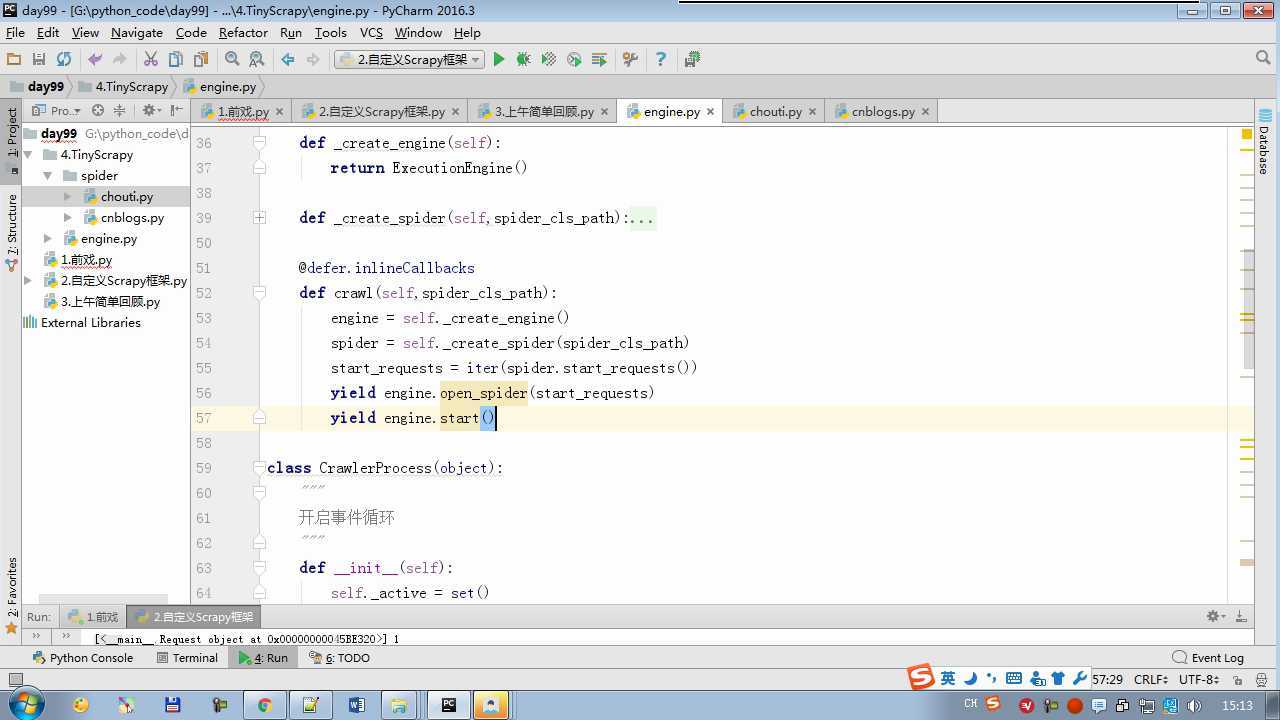Toggle the 4: Run tool window
The width and height of the screenshot is (1280, 720).
tap(263, 658)
